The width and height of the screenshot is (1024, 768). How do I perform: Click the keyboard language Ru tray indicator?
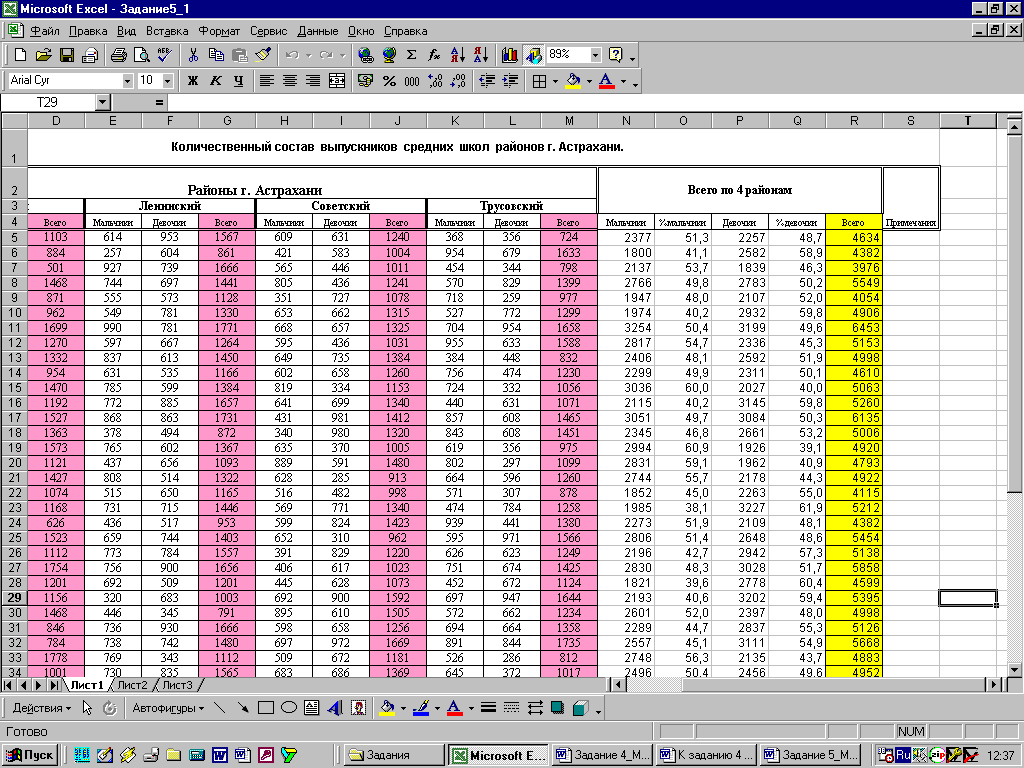click(903, 755)
